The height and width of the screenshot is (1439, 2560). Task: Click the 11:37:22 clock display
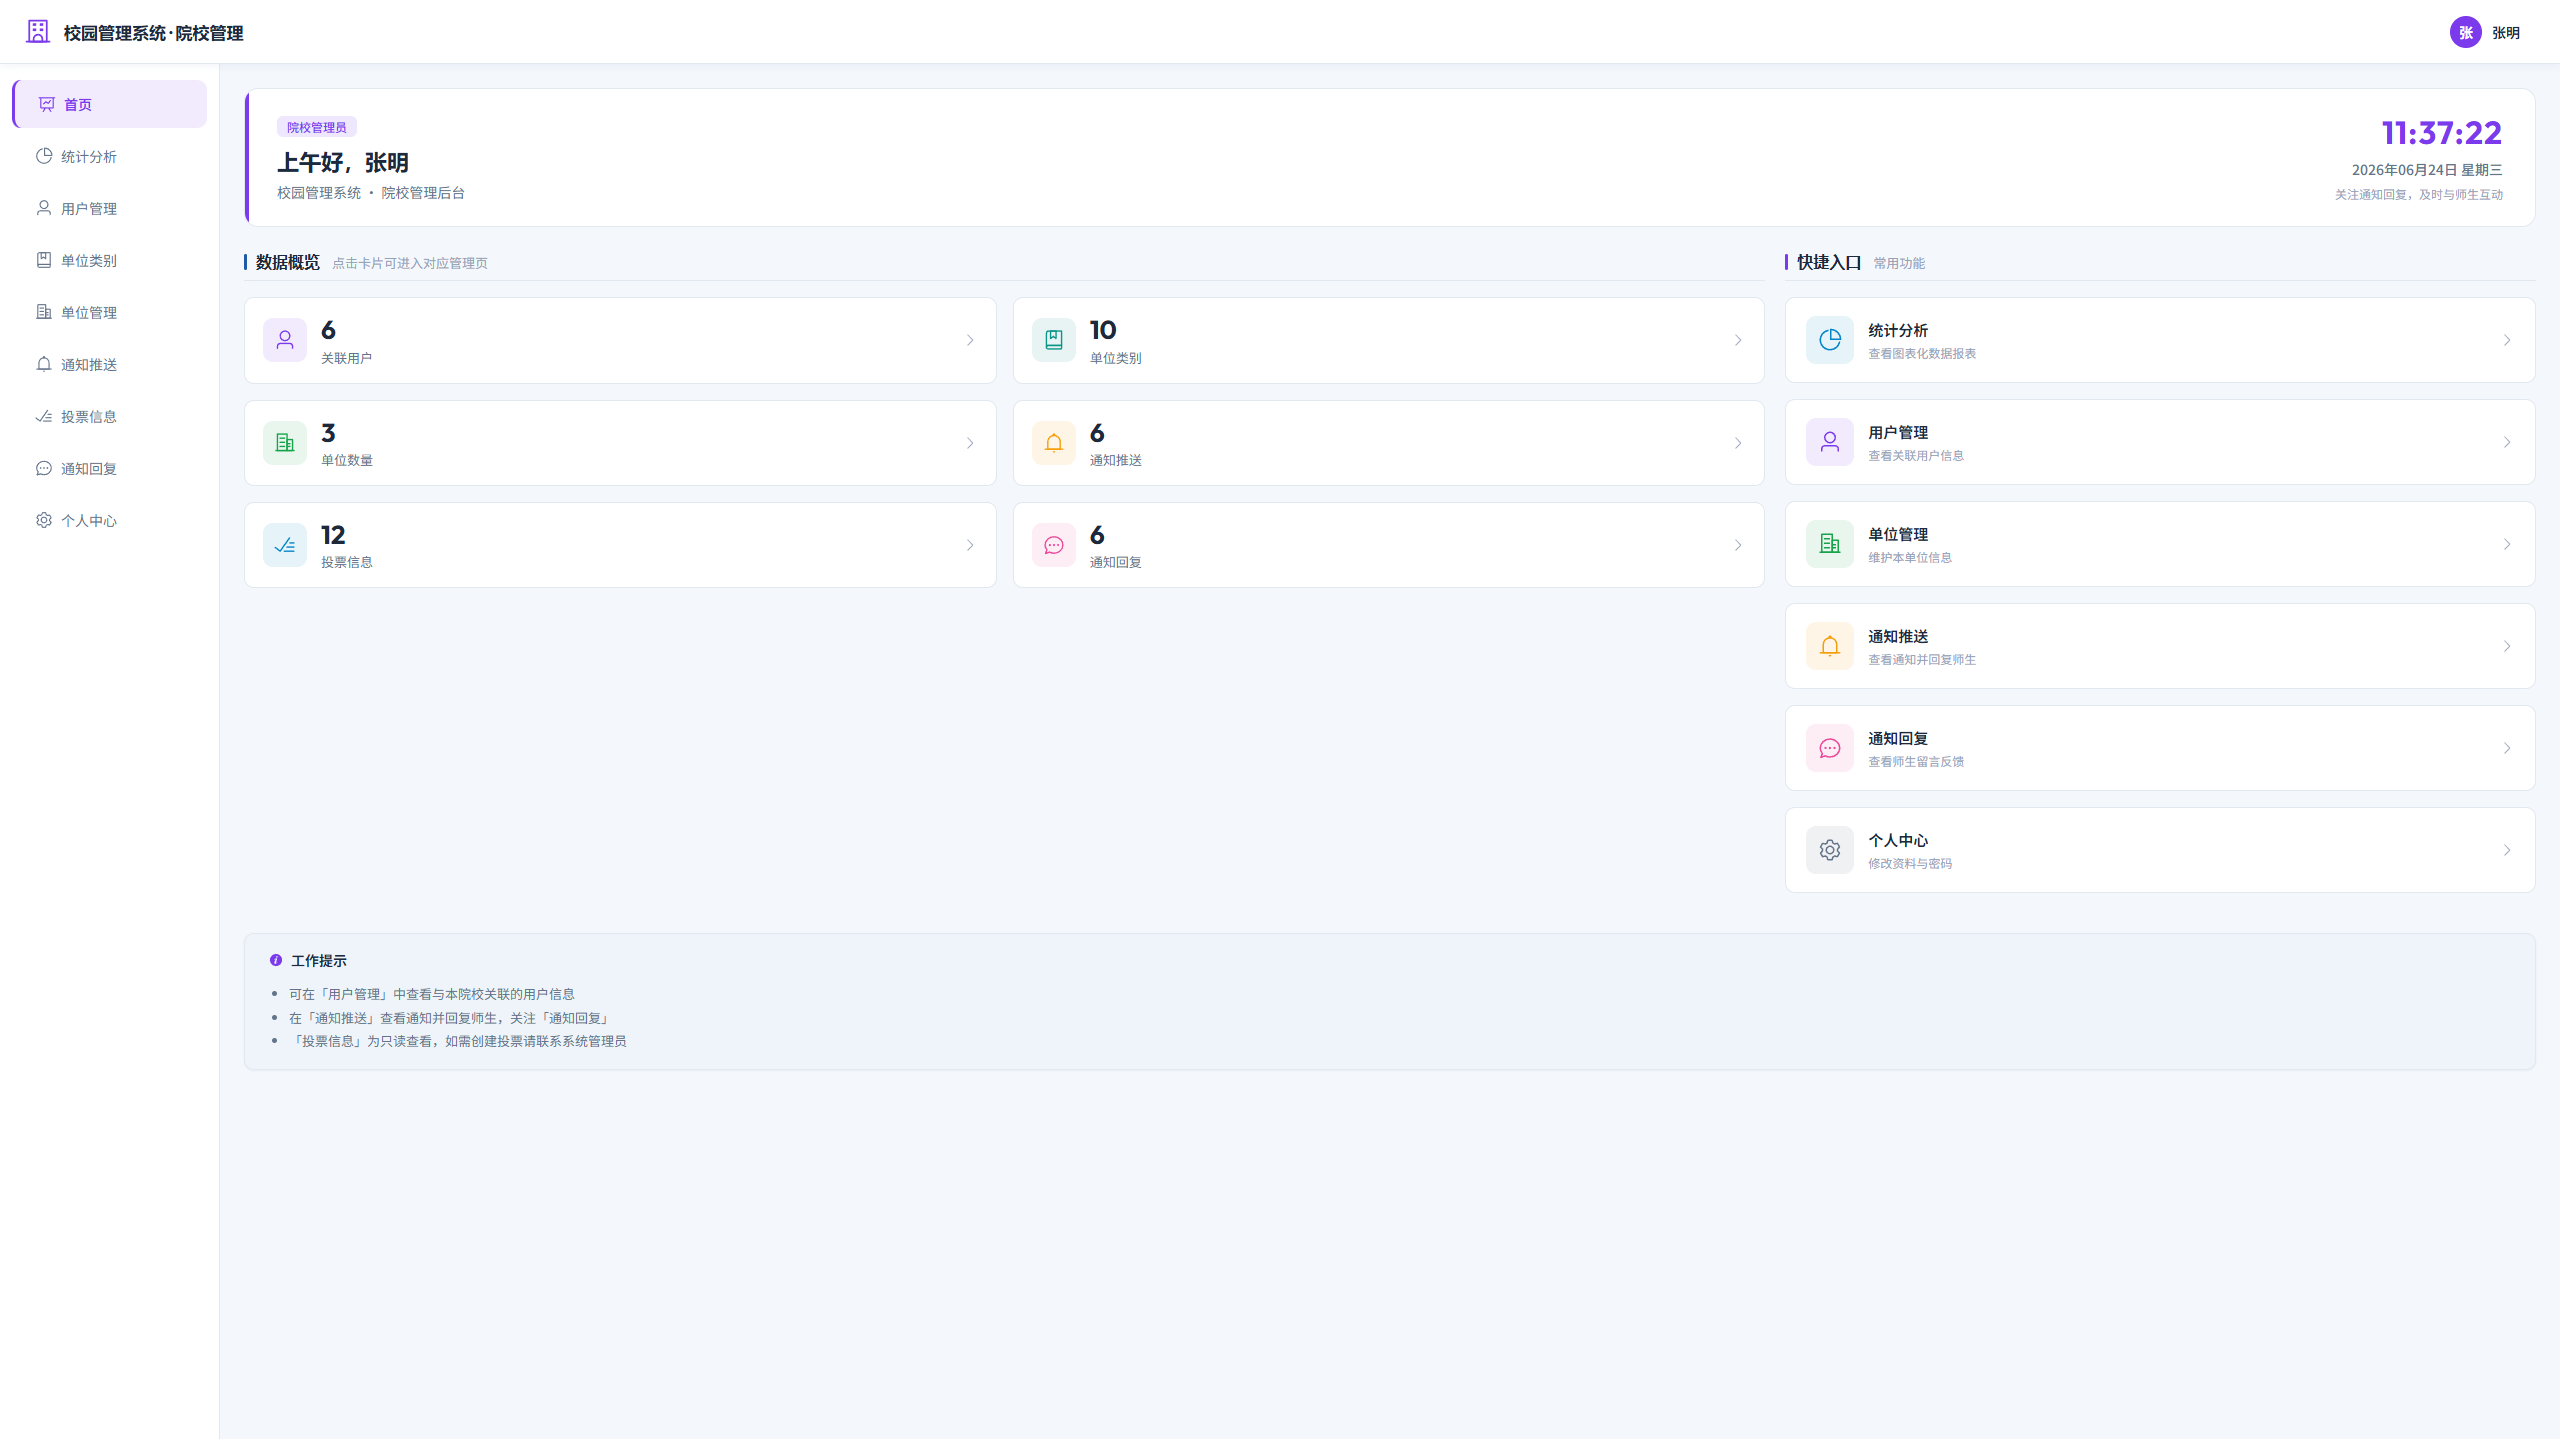tap(2441, 132)
